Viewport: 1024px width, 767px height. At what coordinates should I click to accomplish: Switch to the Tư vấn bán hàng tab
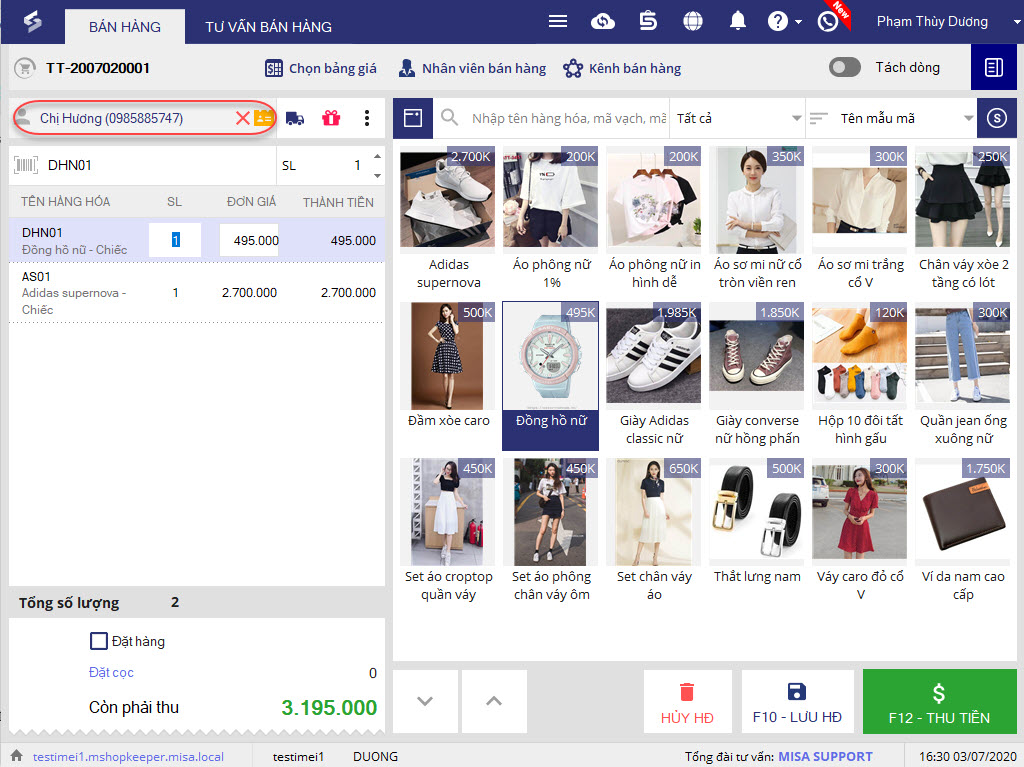coord(268,27)
